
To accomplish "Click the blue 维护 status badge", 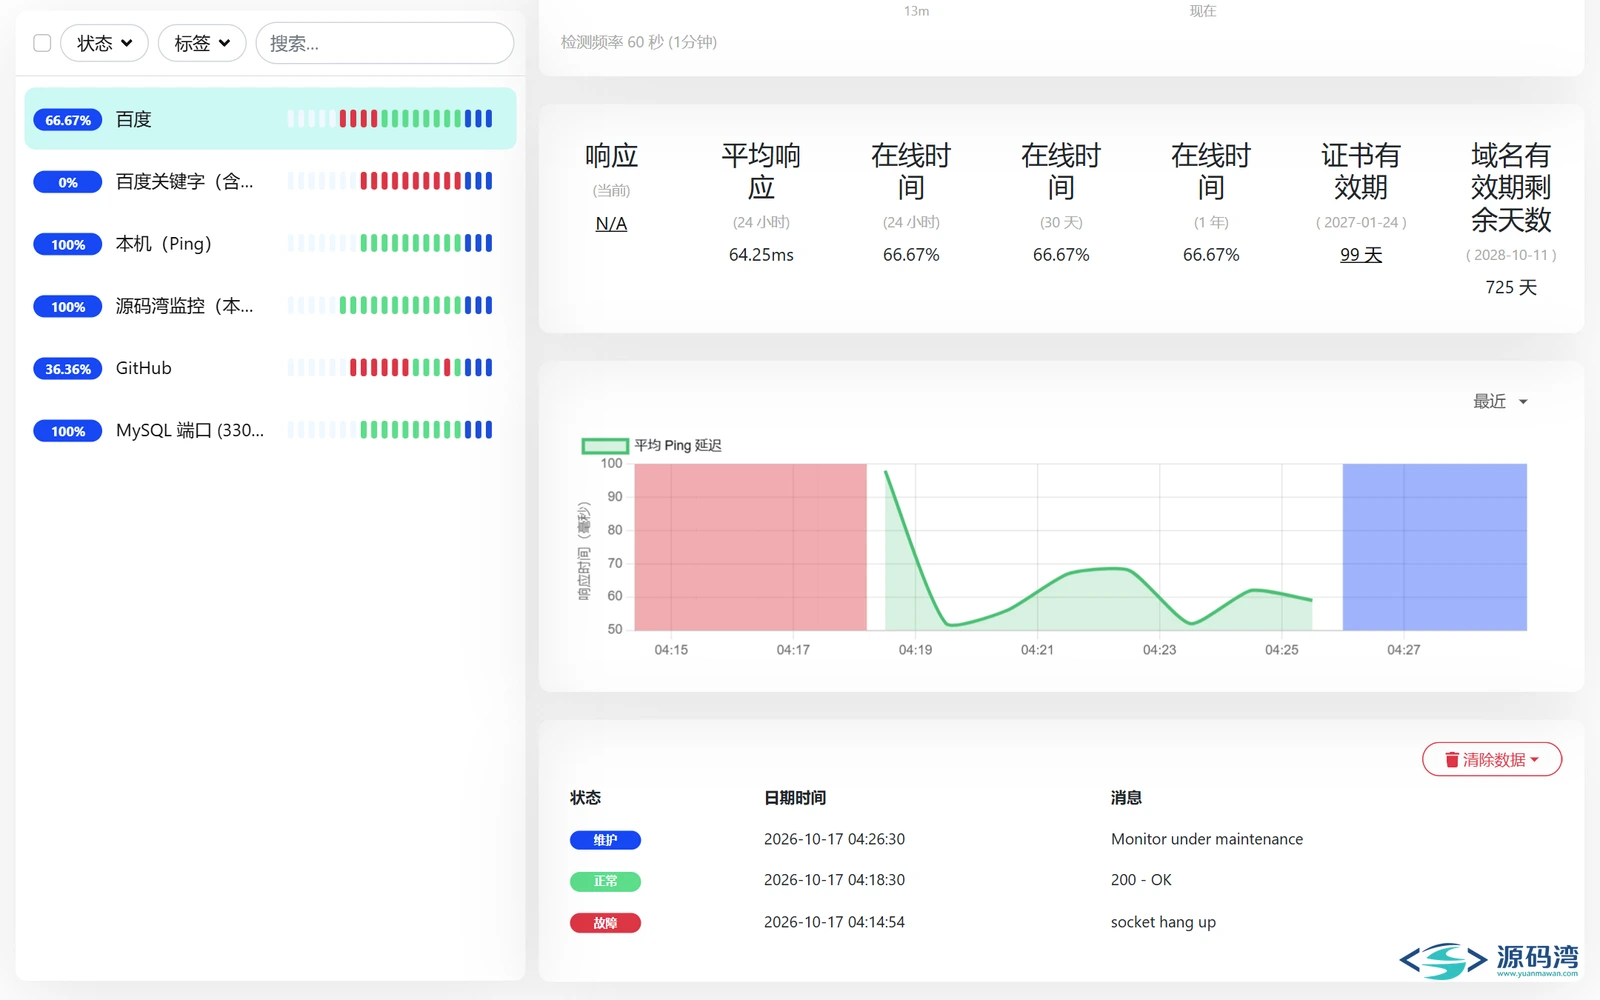I will [605, 840].
